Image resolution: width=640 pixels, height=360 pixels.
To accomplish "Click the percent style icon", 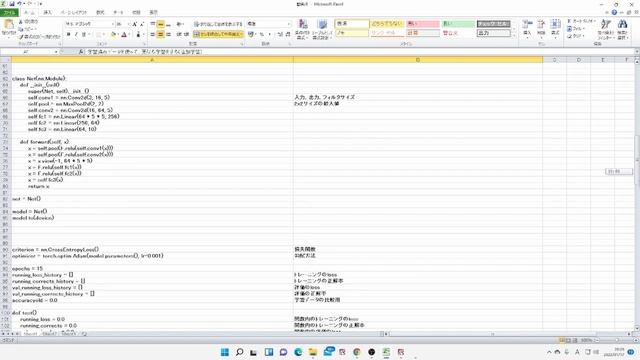I will click(x=262, y=35).
